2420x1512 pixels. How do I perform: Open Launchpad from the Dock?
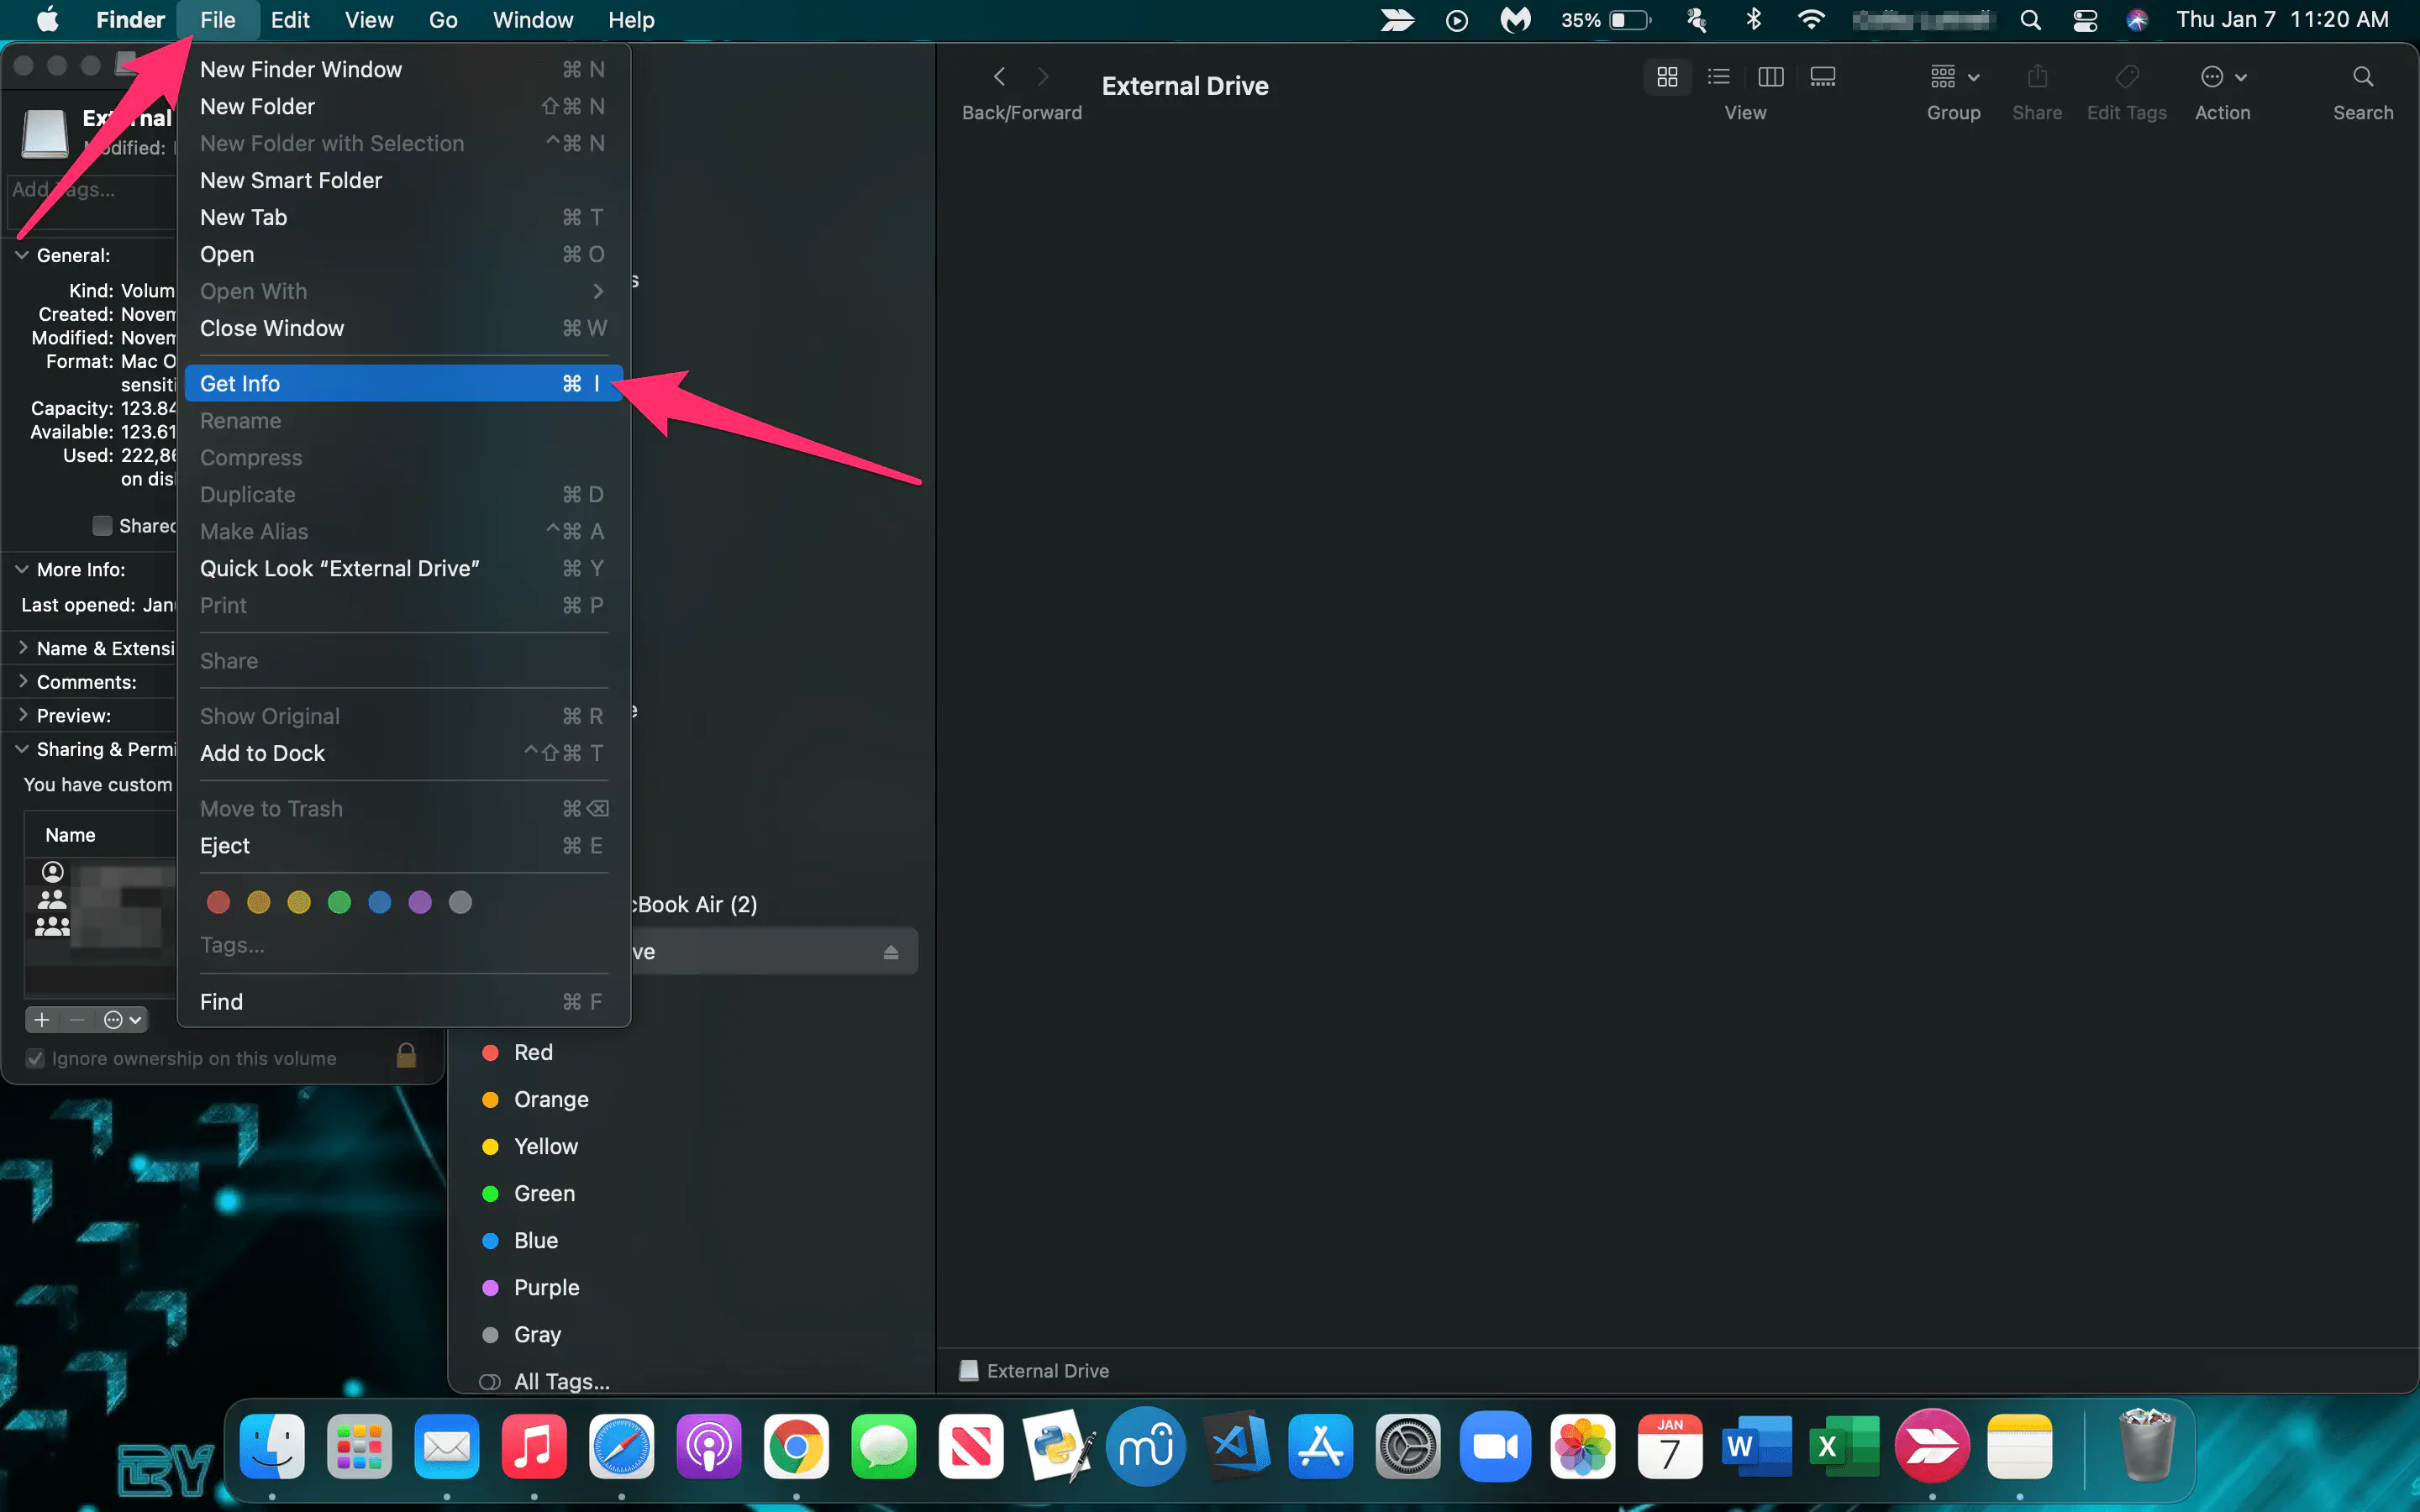[359, 1447]
